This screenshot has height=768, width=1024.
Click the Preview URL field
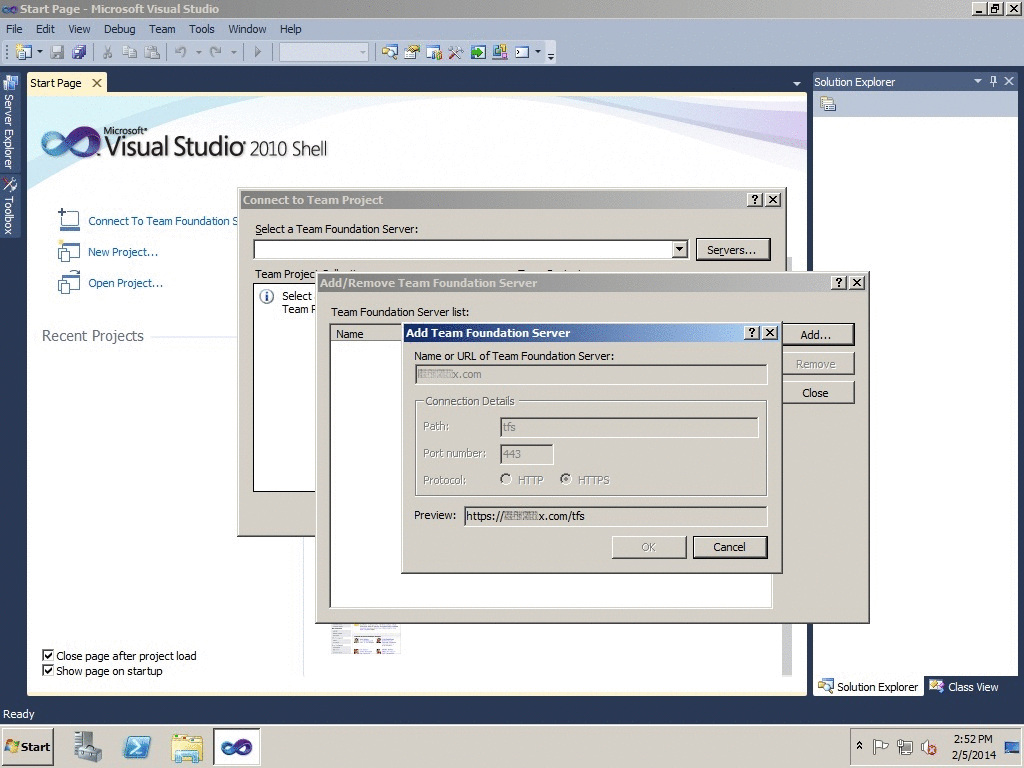[615, 516]
